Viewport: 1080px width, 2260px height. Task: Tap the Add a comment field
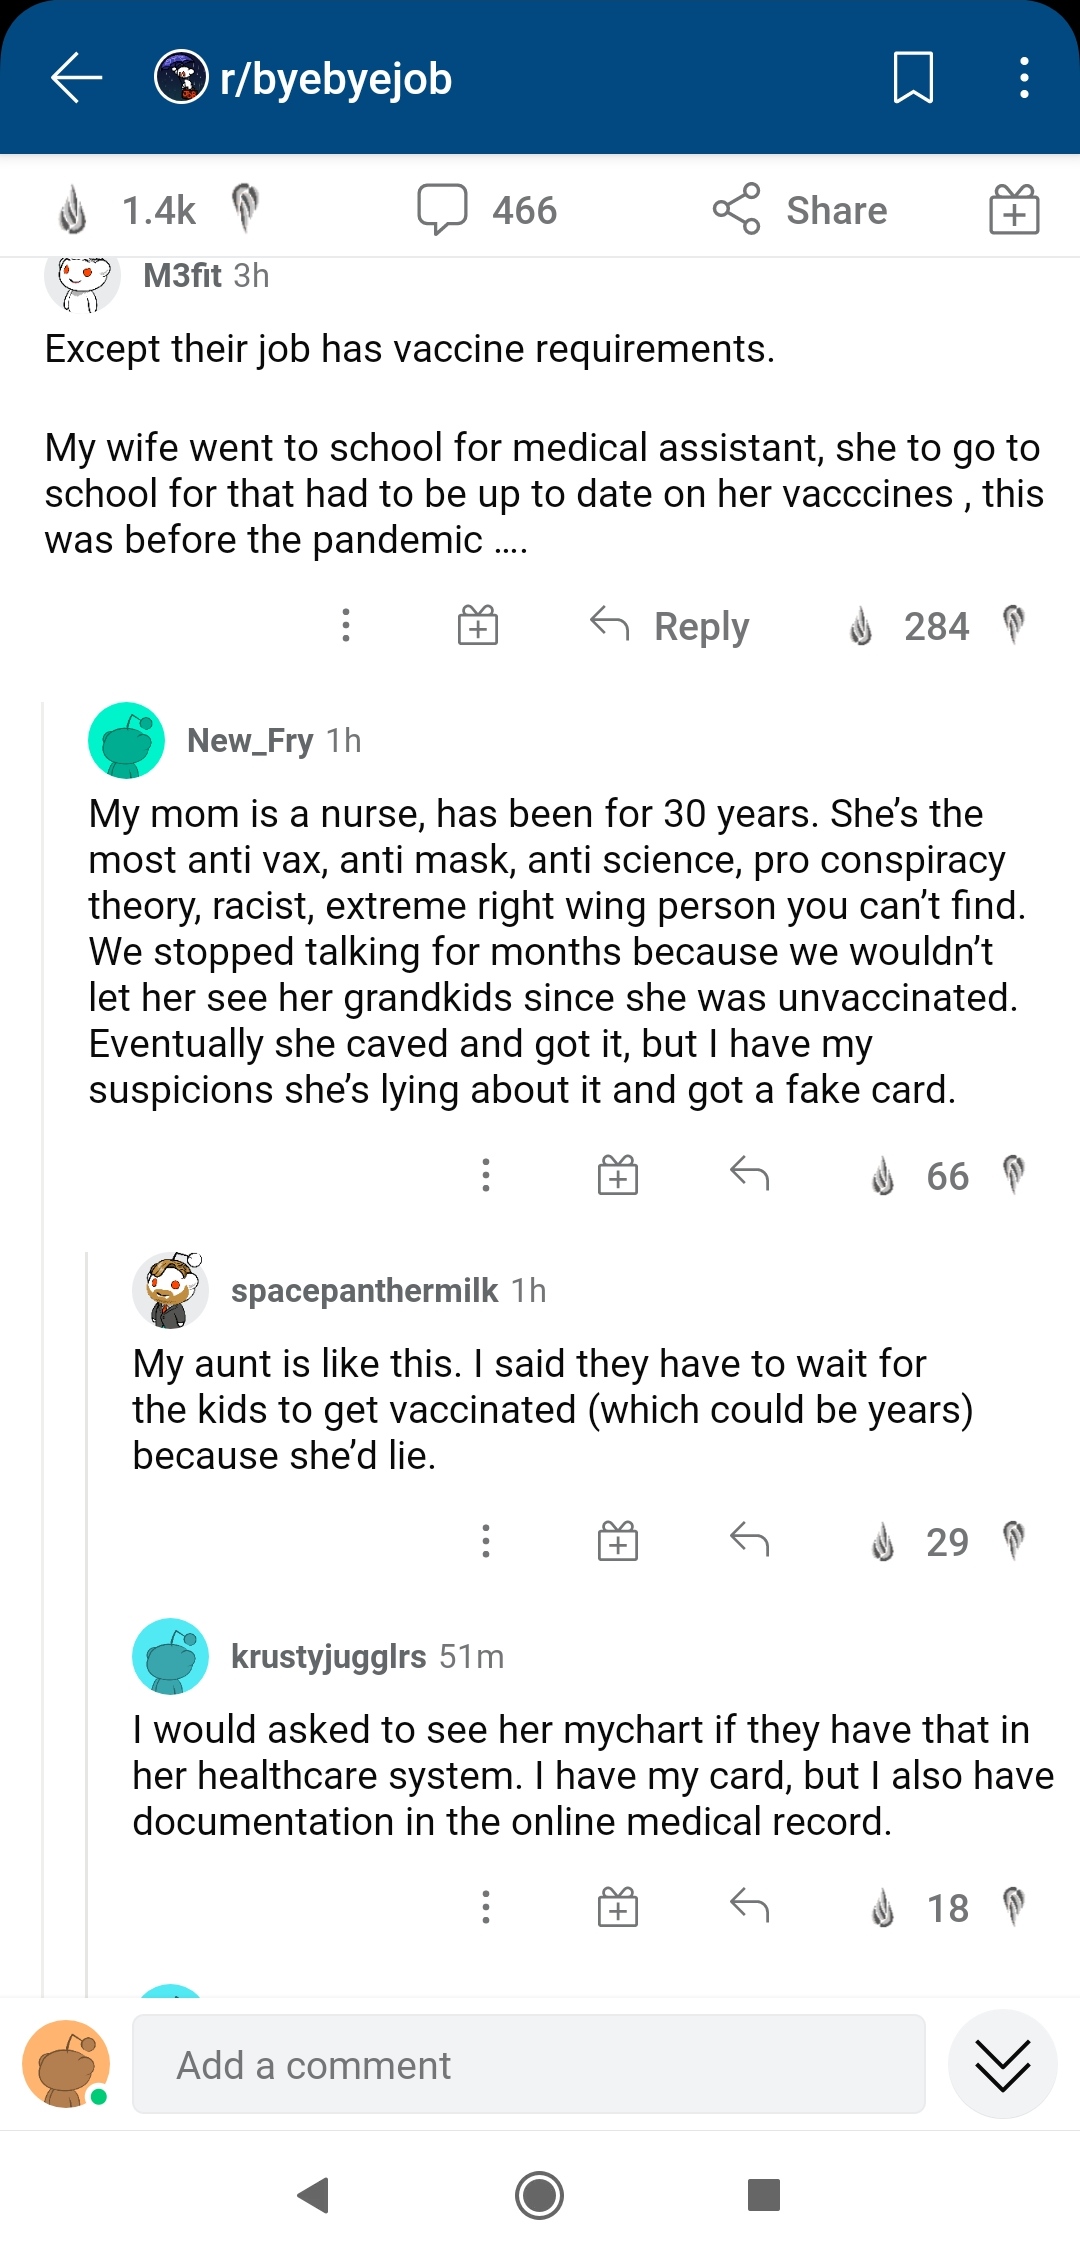528,2064
